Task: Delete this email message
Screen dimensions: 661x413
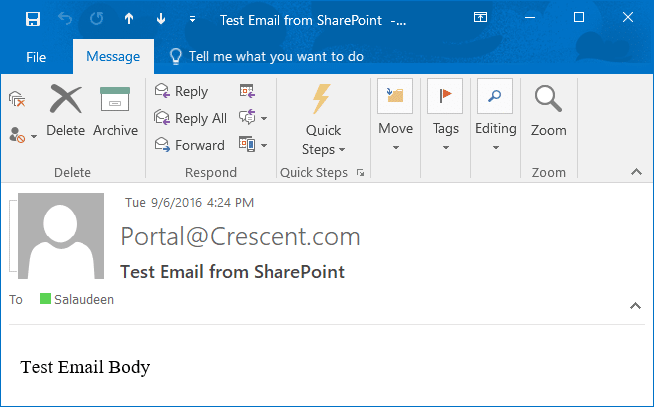Action: pyautogui.click(x=66, y=111)
